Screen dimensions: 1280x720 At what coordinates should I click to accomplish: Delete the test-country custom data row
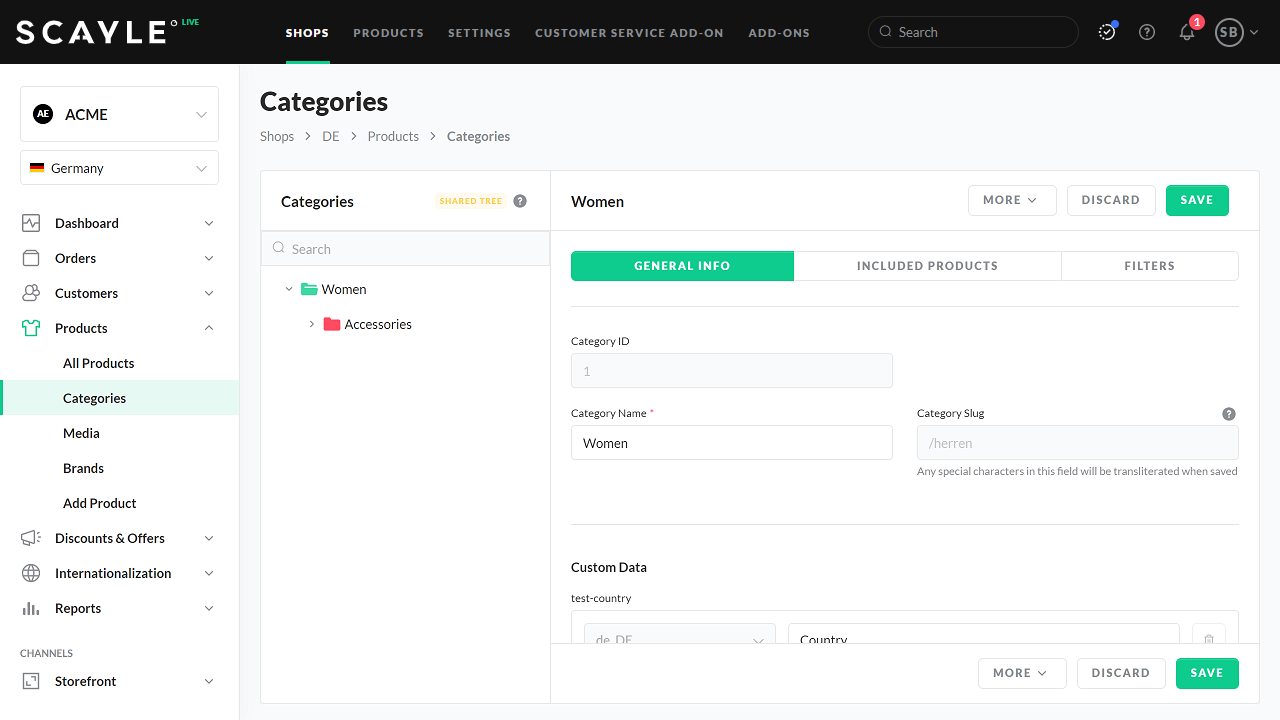(x=1208, y=636)
